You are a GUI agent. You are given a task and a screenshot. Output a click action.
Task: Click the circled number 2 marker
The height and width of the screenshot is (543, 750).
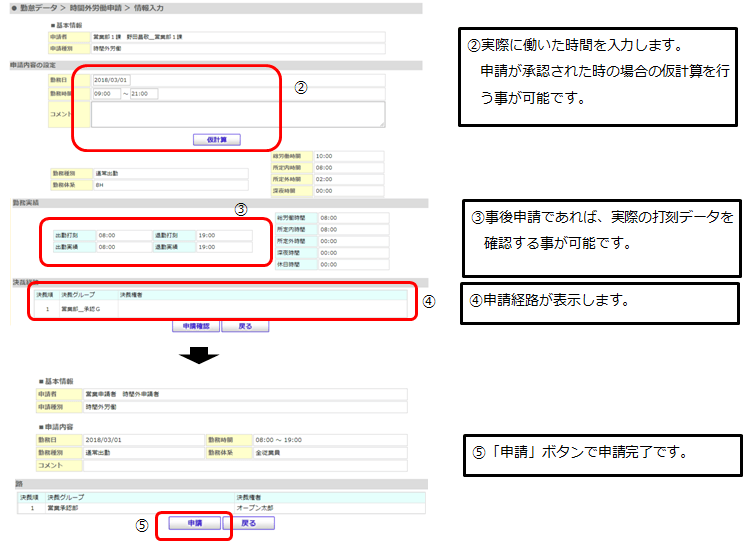[301, 88]
